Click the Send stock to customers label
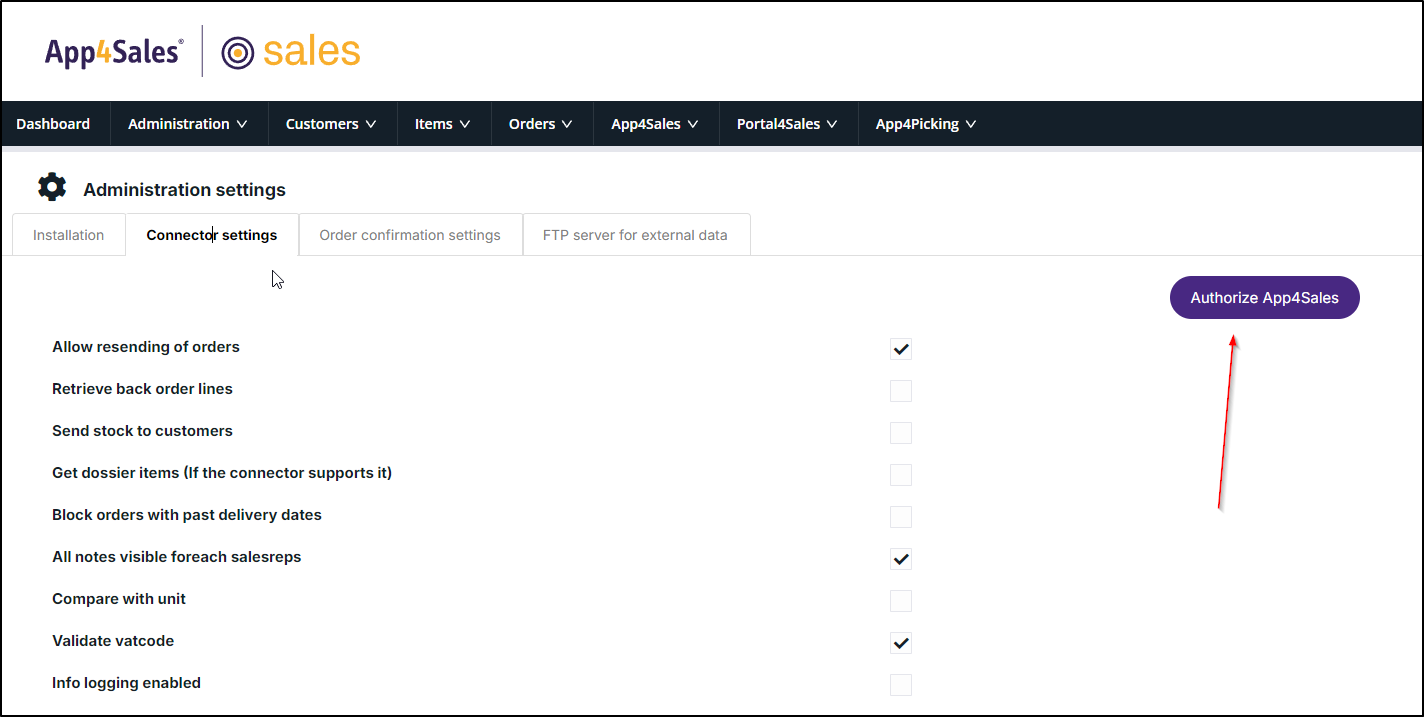 142,431
